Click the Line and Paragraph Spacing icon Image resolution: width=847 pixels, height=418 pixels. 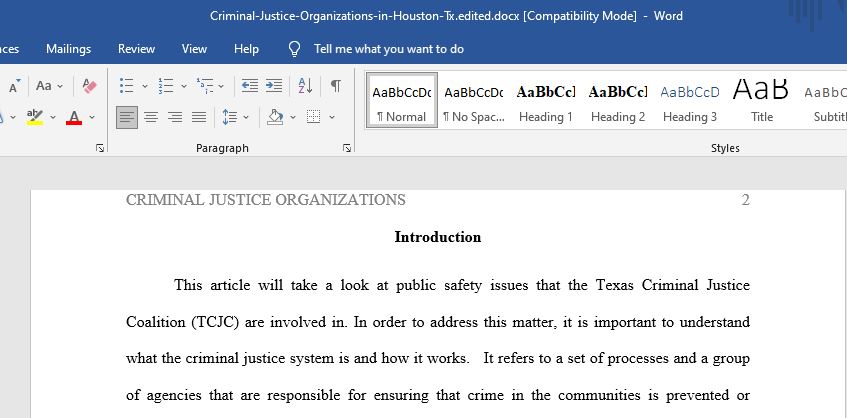tap(230, 117)
